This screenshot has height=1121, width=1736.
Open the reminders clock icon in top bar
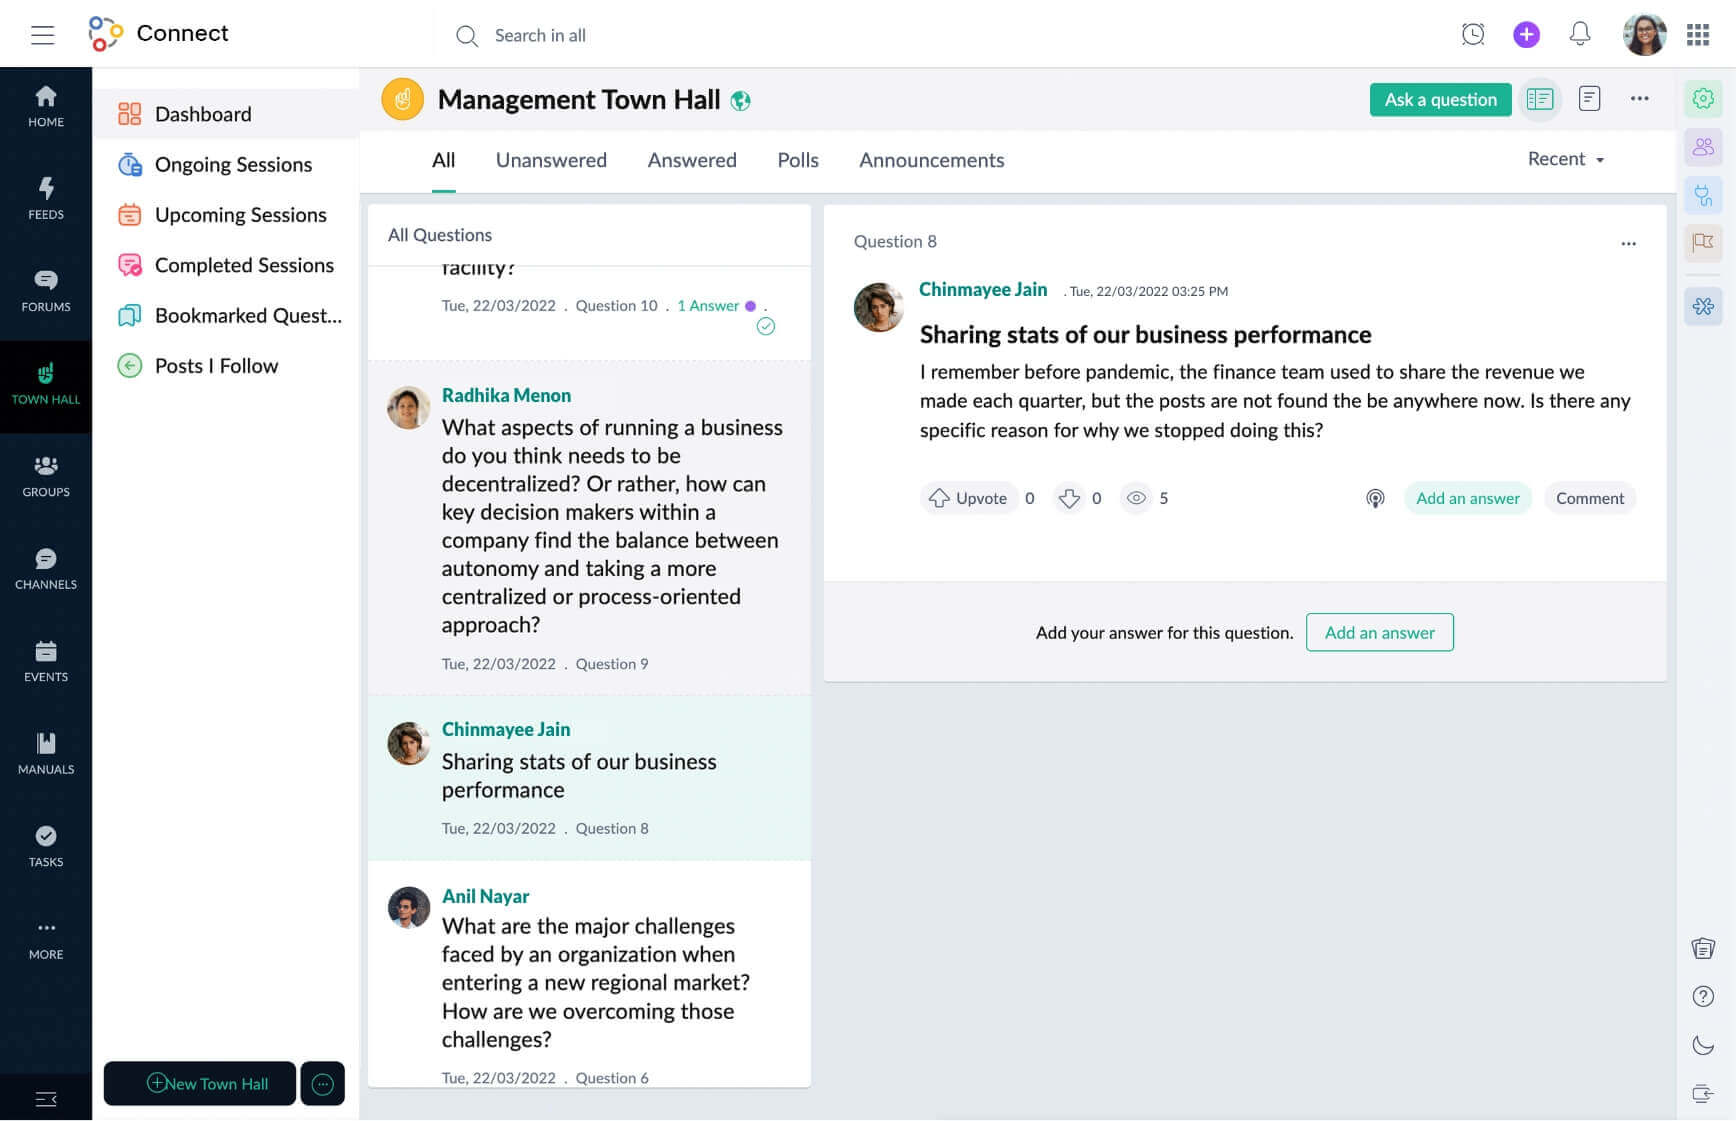(x=1472, y=34)
